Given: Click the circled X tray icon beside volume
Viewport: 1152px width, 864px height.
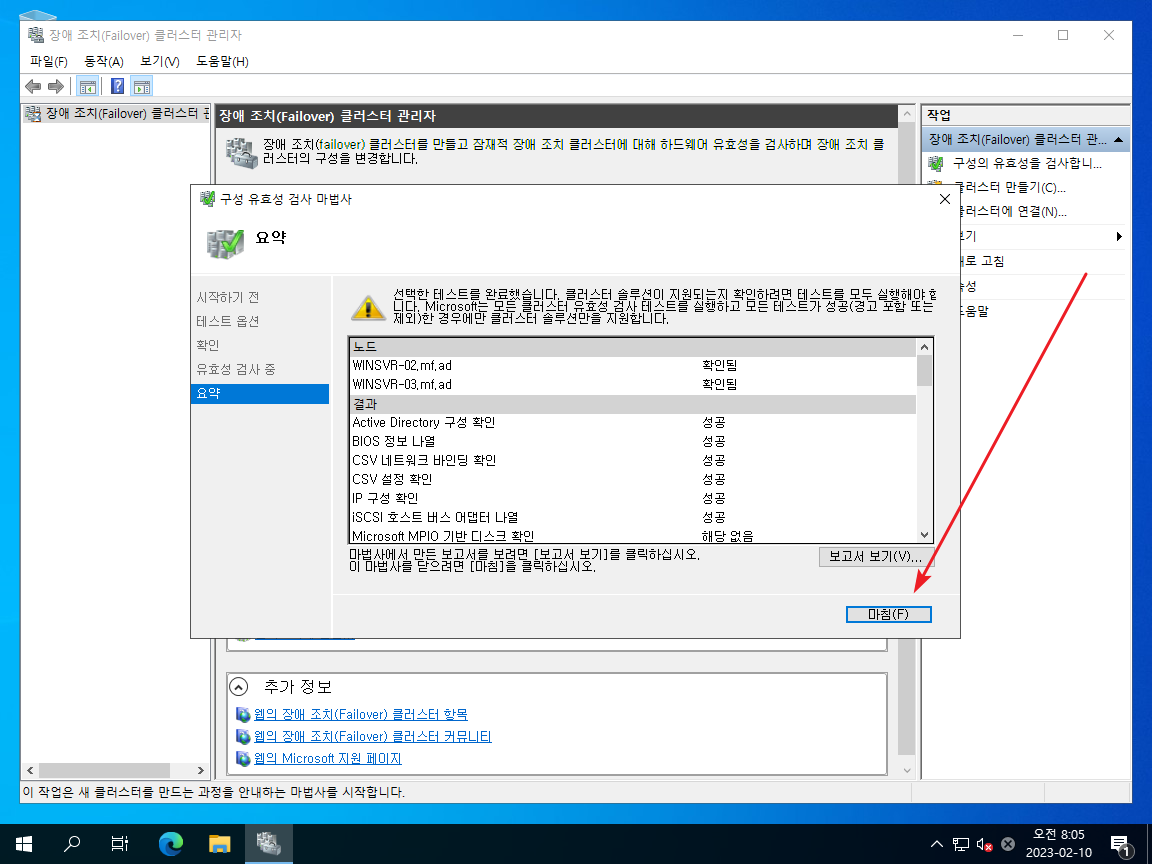Looking at the screenshot, I should [x=1008, y=844].
